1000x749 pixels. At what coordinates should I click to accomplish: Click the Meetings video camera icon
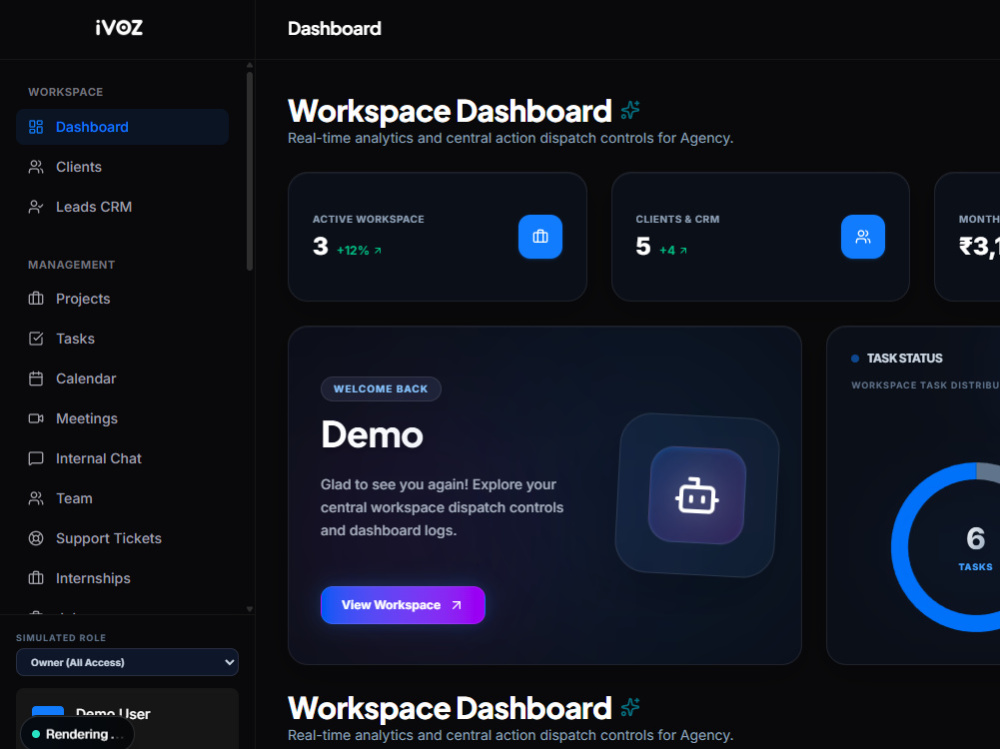click(x=36, y=419)
